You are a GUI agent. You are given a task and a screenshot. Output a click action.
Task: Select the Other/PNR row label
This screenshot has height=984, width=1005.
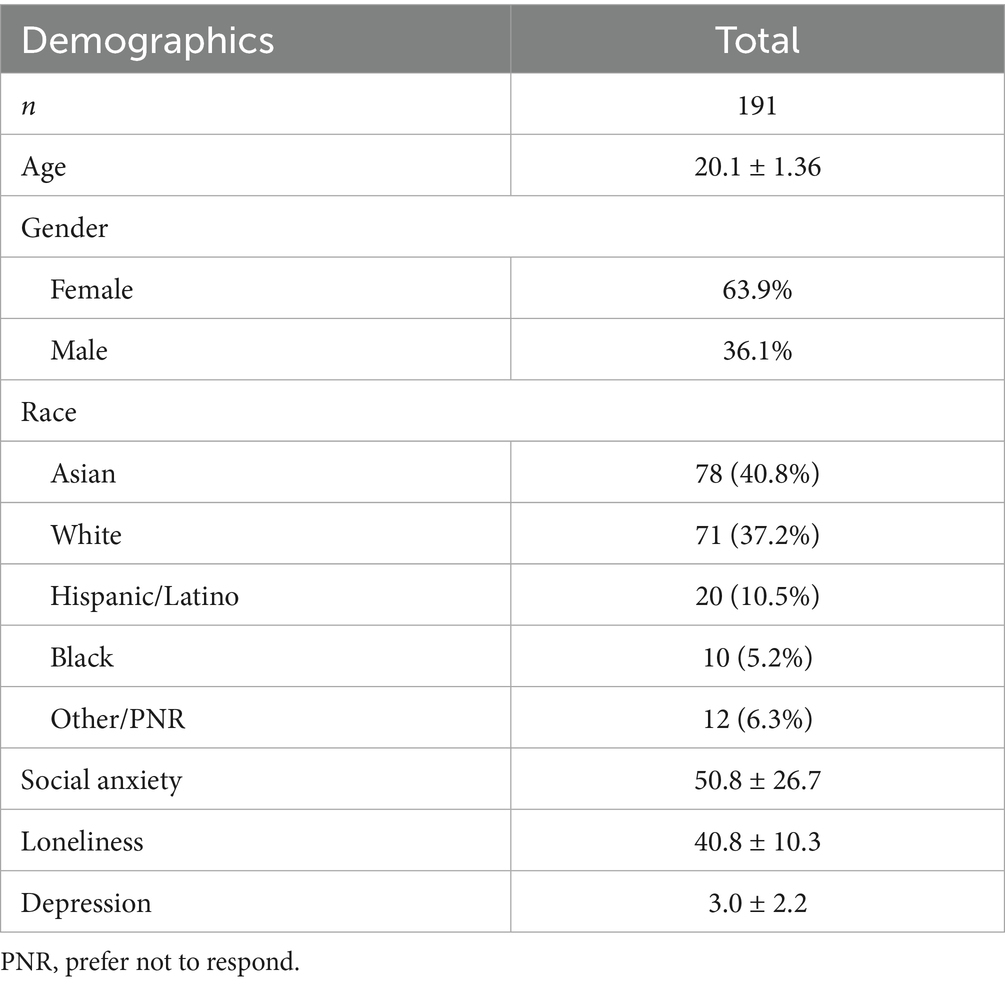tap(116, 718)
